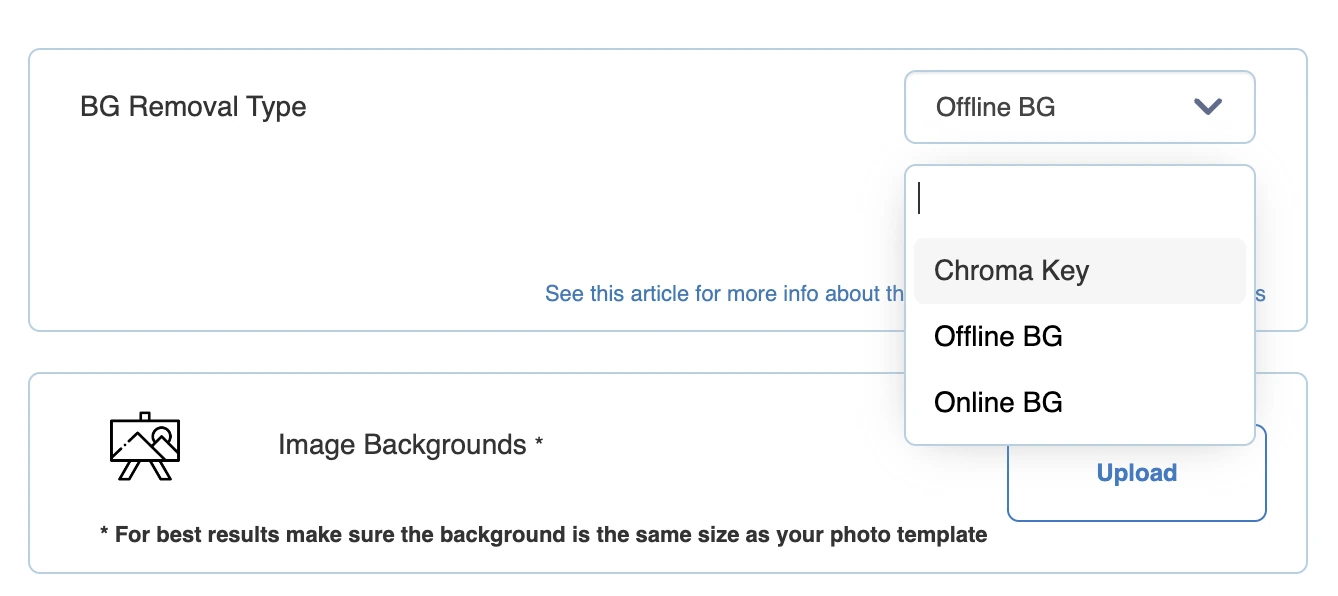Click selected value text 'Offline BG' in combo box
1338x596 pixels.
[x=995, y=107]
